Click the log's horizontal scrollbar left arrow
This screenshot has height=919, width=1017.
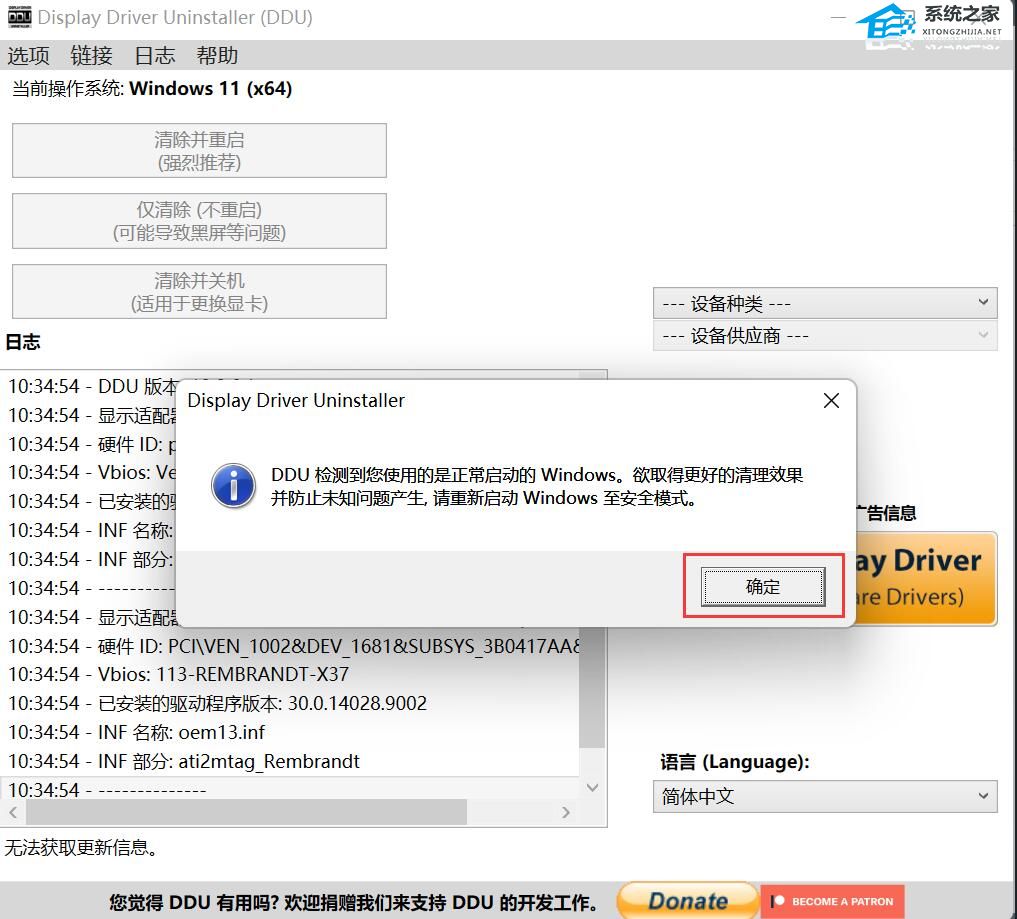pos(14,812)
